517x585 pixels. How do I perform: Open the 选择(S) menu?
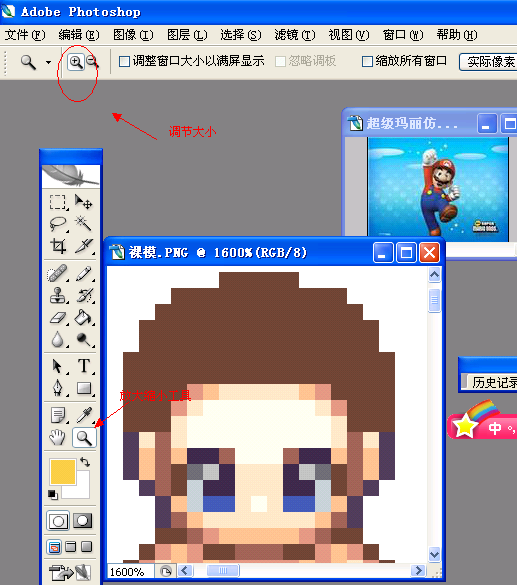[241, 35]
